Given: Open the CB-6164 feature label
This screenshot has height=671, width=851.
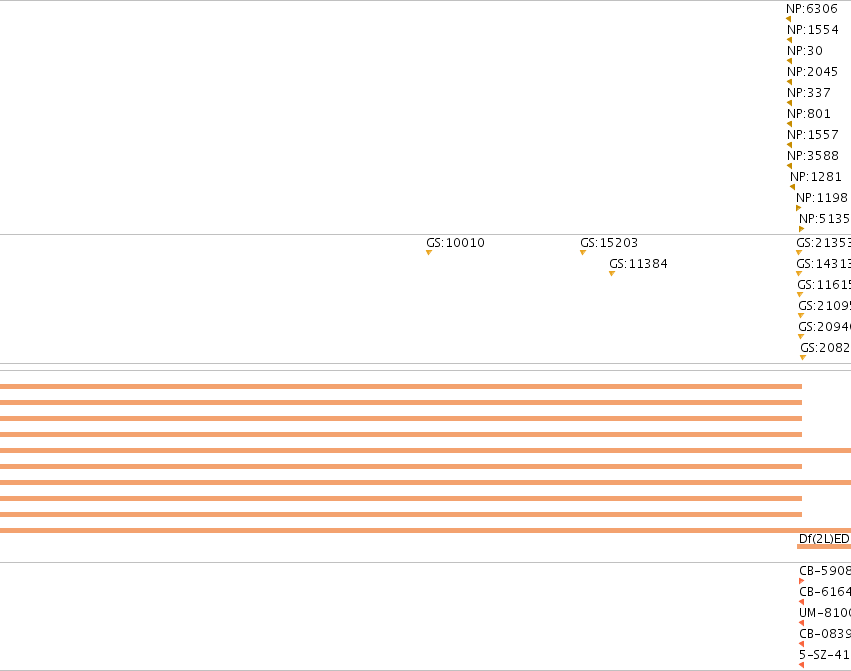Looking at the screenshot, I should pyautogui.click(x=825, y=592).
